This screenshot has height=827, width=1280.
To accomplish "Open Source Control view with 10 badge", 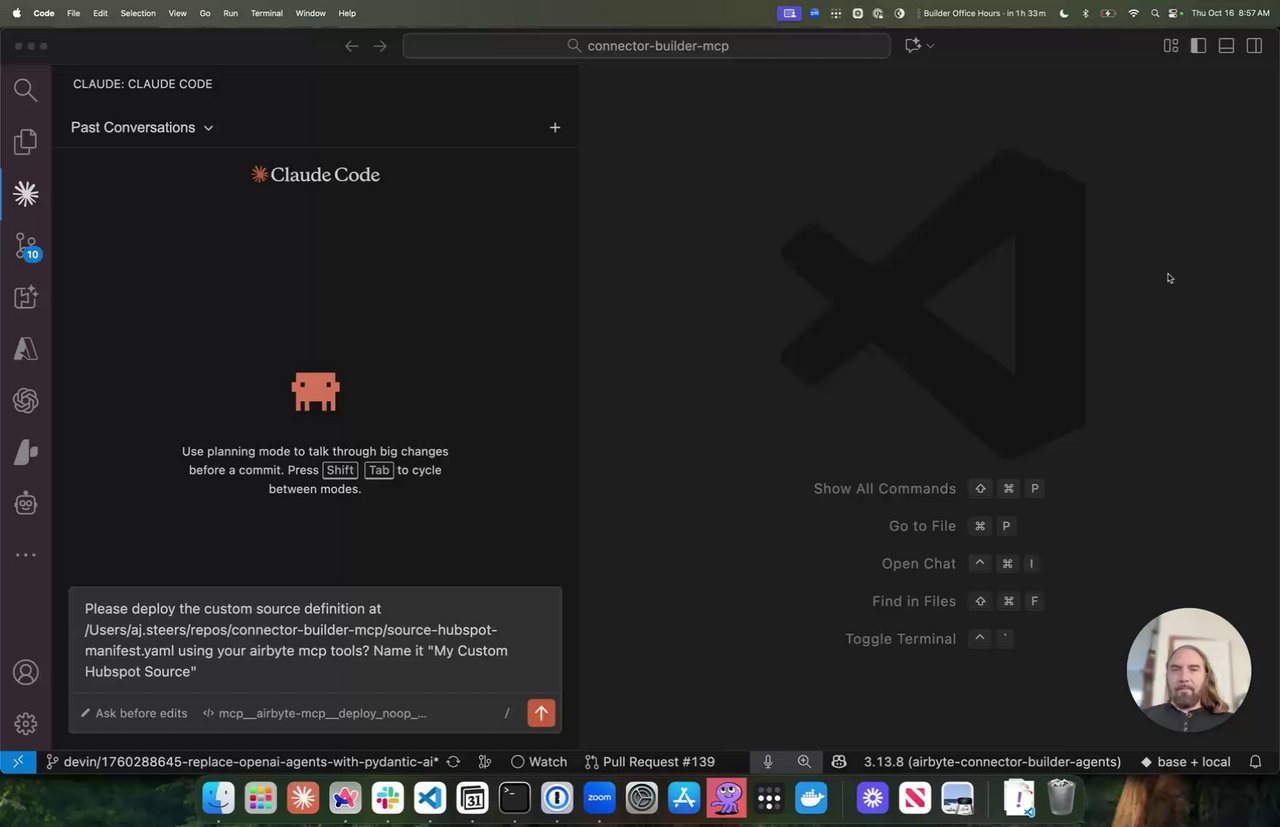I will pos(26,246).
